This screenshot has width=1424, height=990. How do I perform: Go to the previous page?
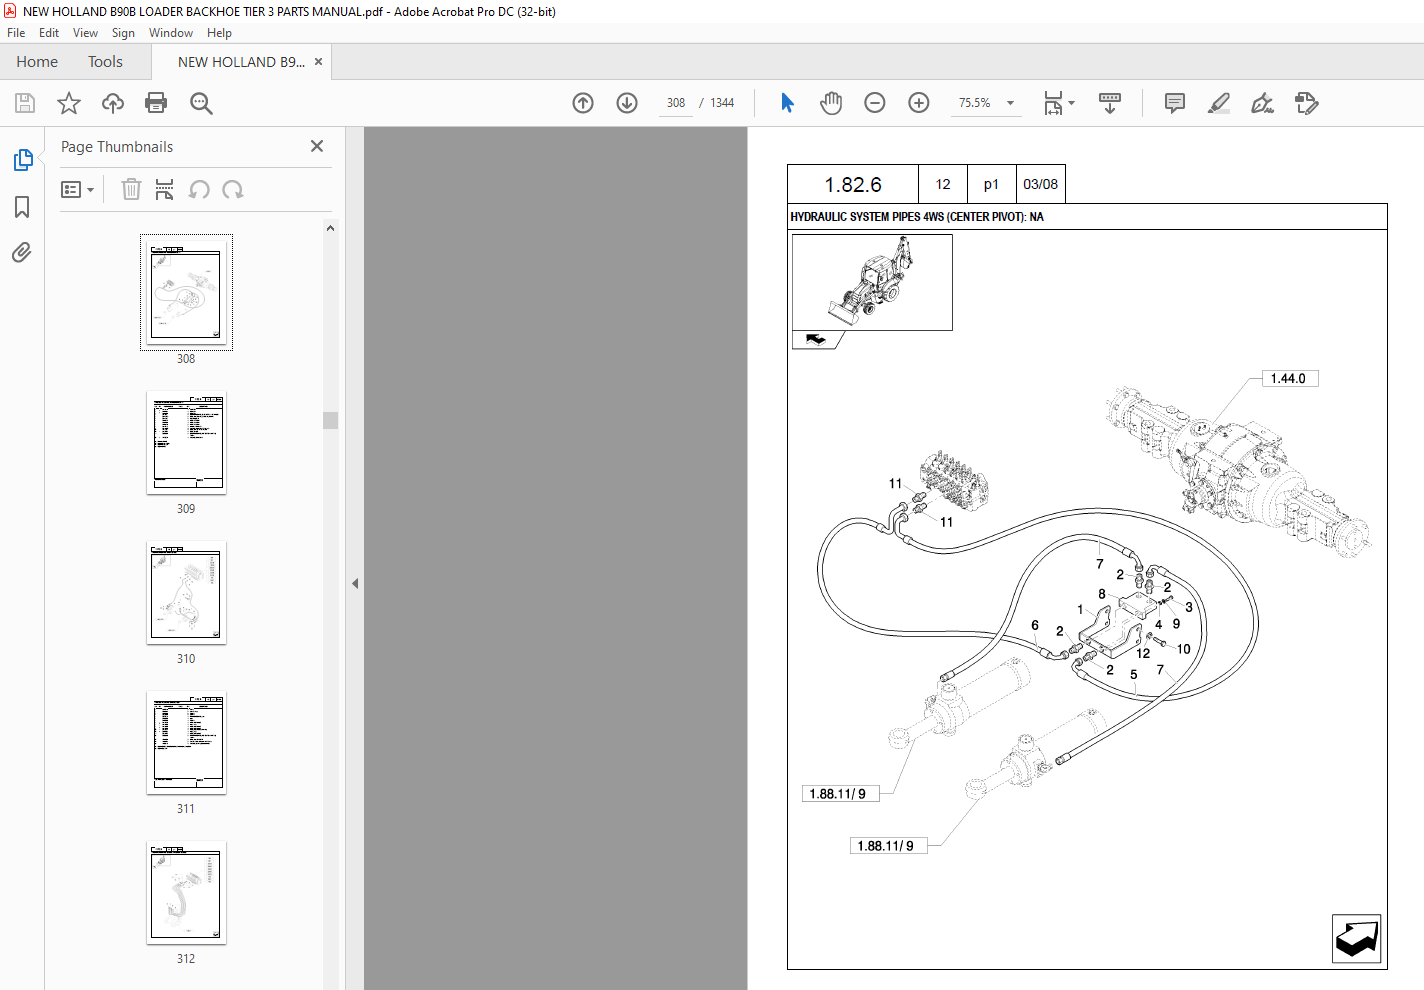(583, 103)
